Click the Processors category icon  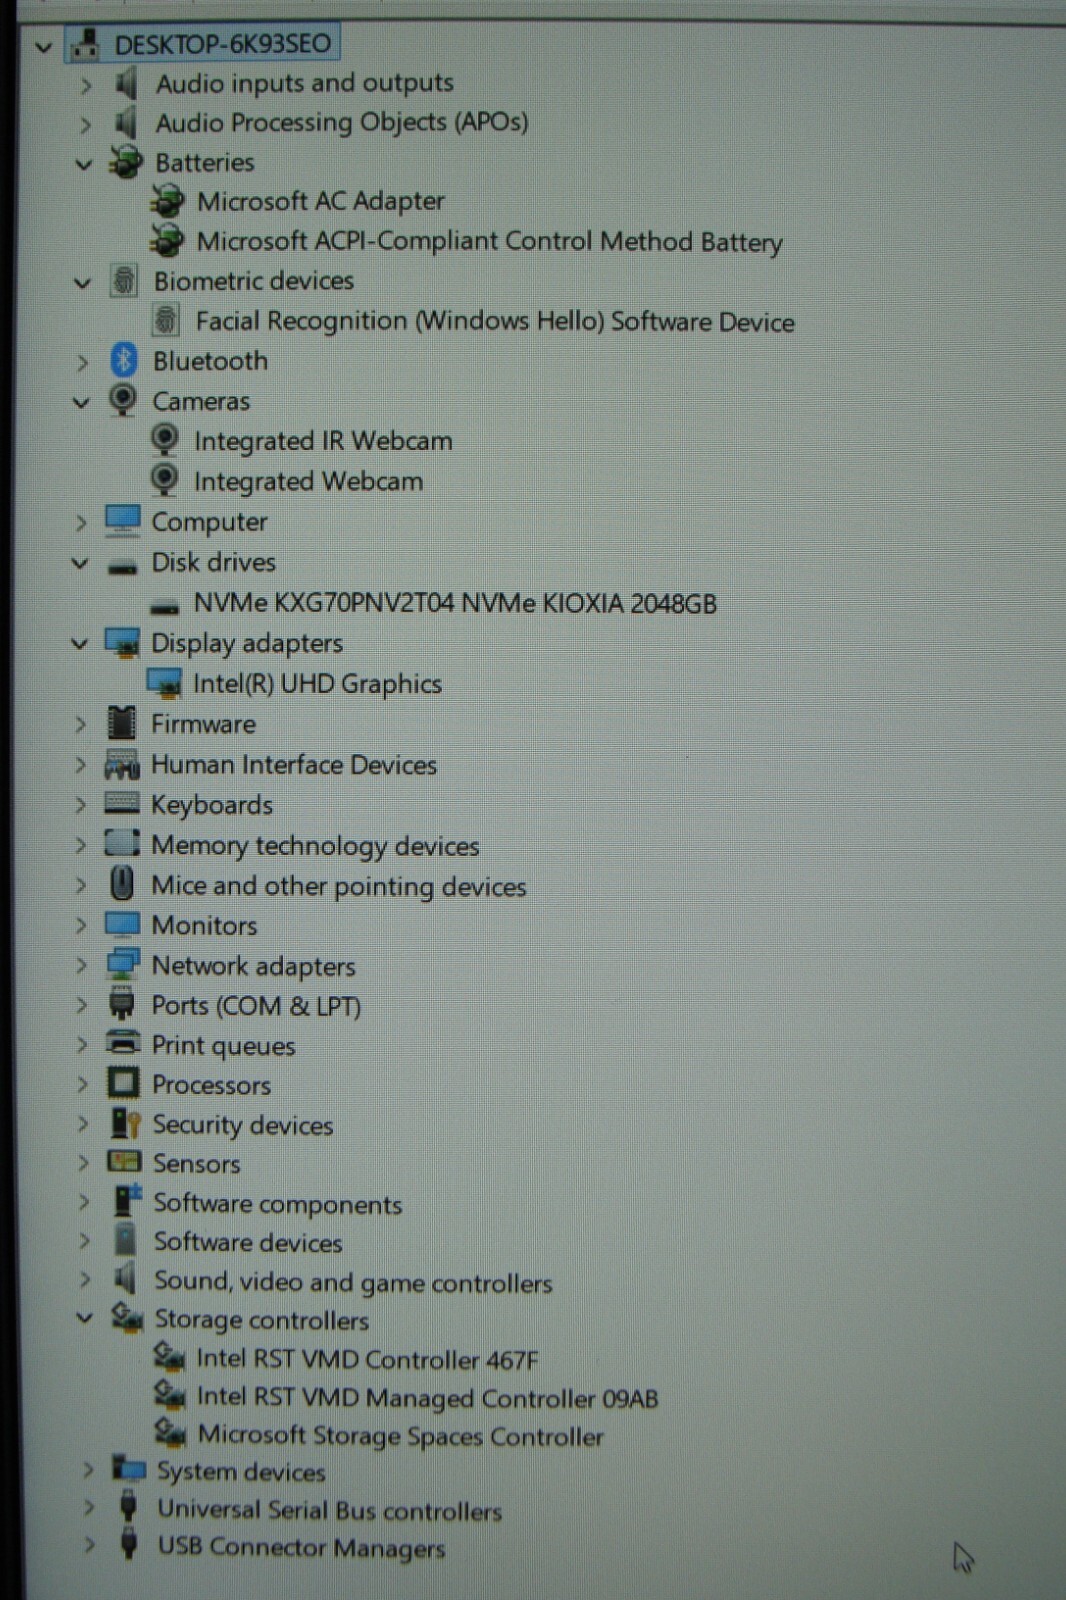123,1084
